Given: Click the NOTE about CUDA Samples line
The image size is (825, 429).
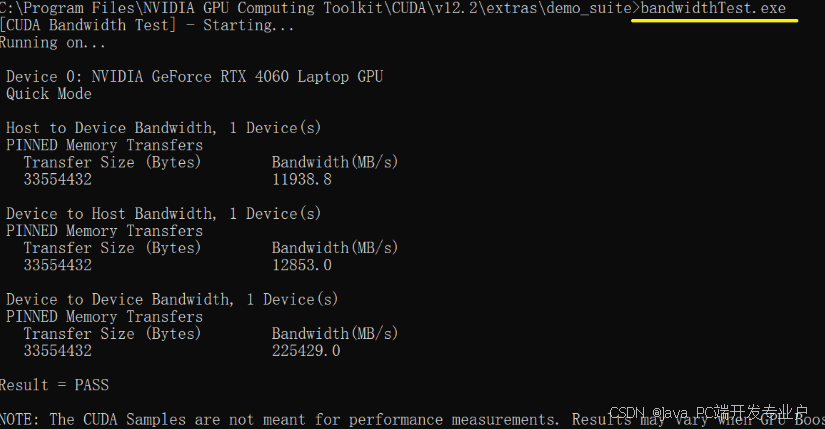Looking at the screenshot, I should pos(412,420).
